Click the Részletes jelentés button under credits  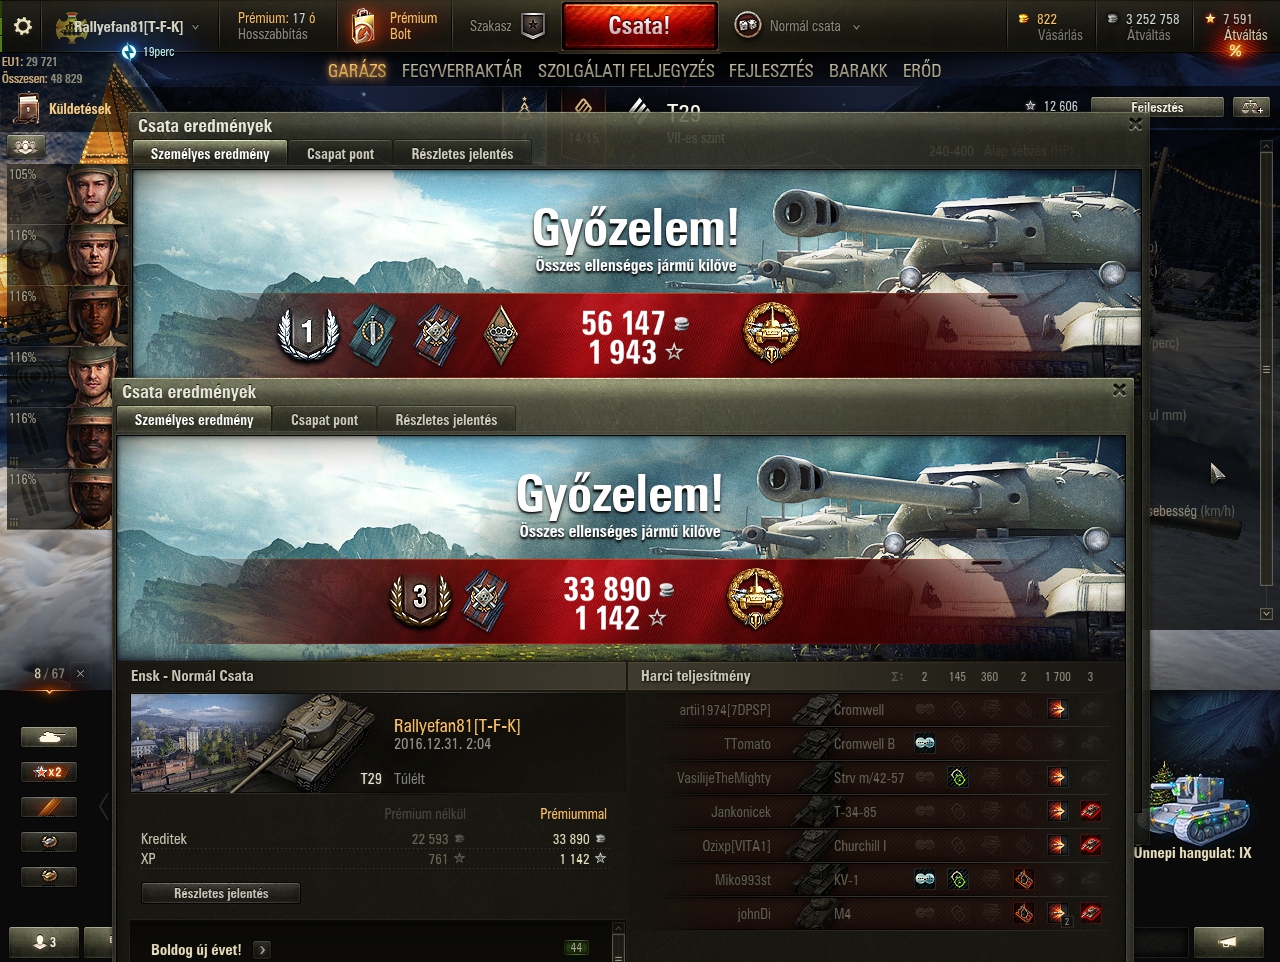click(221, 894)
